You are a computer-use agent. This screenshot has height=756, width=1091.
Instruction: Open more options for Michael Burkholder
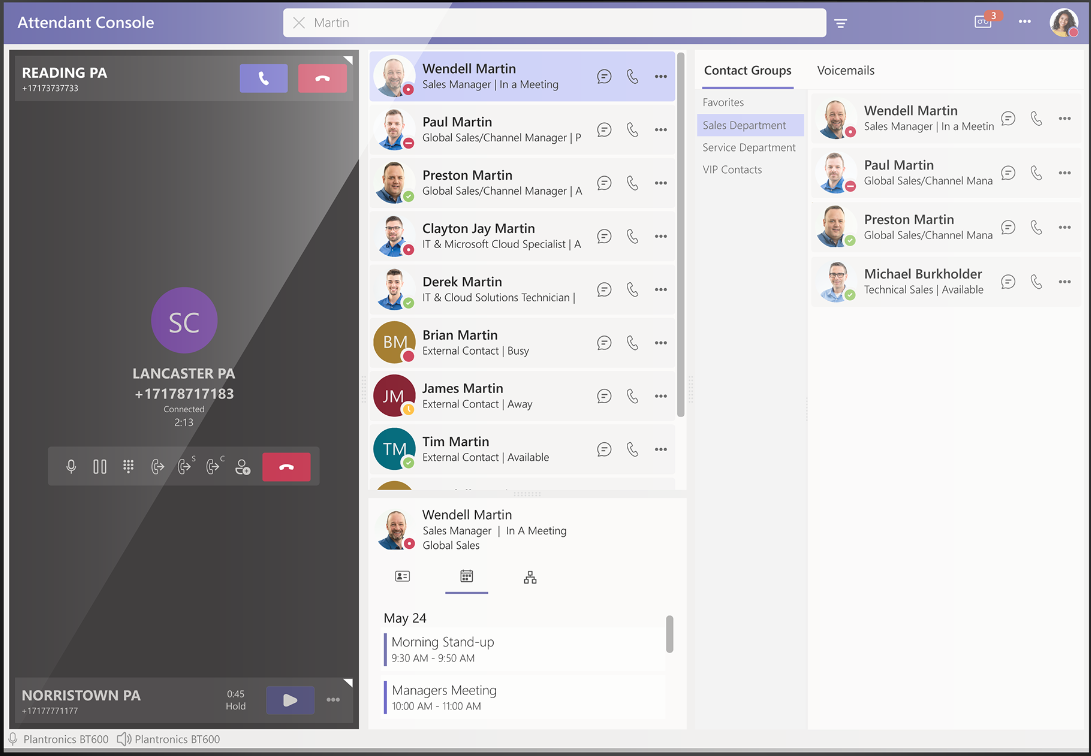(1065, 282)
